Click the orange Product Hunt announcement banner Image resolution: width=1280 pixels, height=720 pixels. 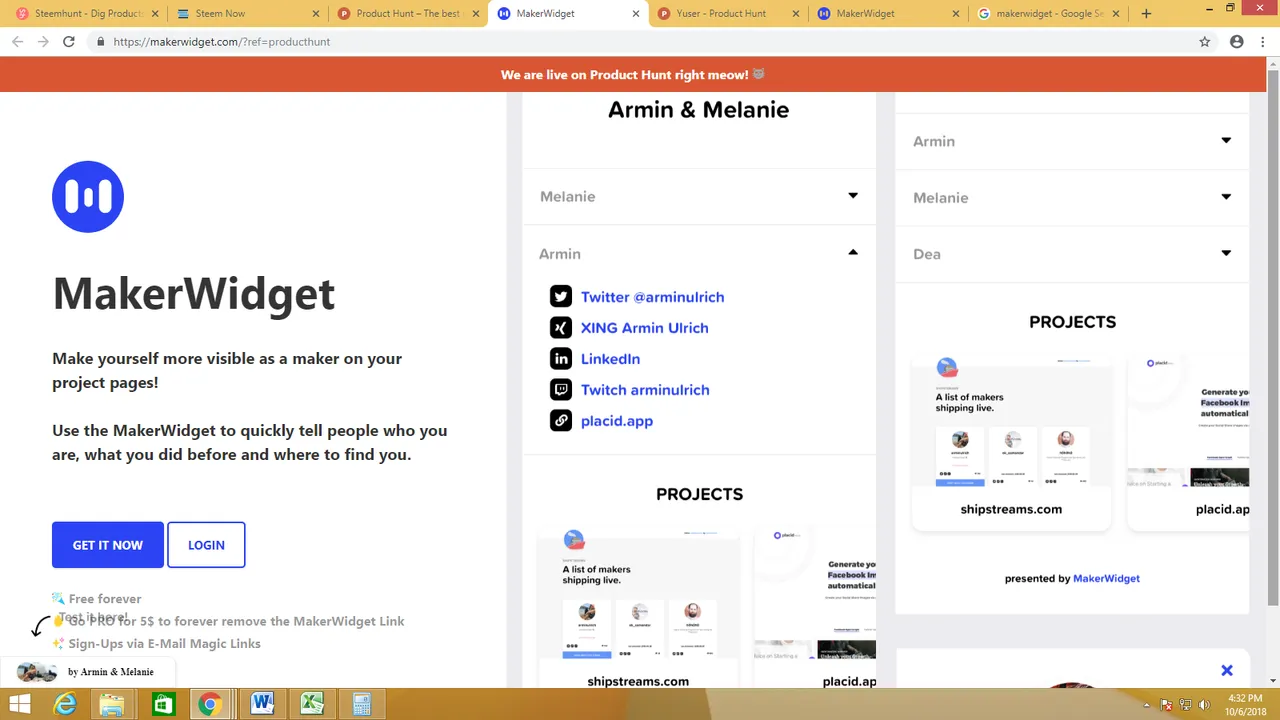pos(633,74)
